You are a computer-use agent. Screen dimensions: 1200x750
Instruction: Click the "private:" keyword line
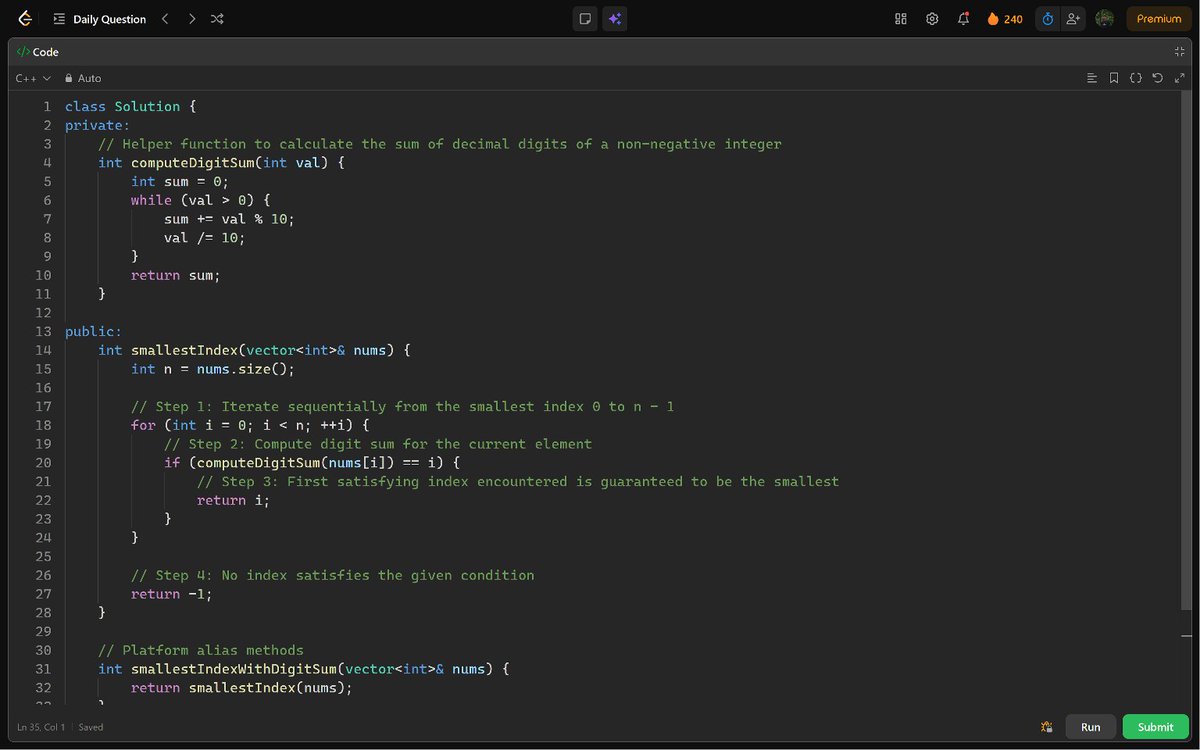click(x=97, y=125)
